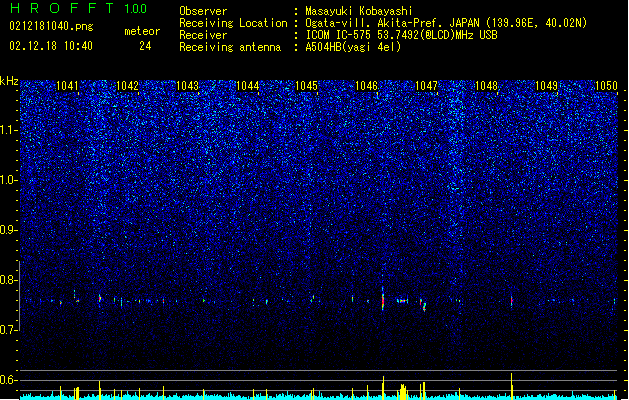629x400 pixels.
Task: Click the 1044 time axis marker
Action: point(248,86)
